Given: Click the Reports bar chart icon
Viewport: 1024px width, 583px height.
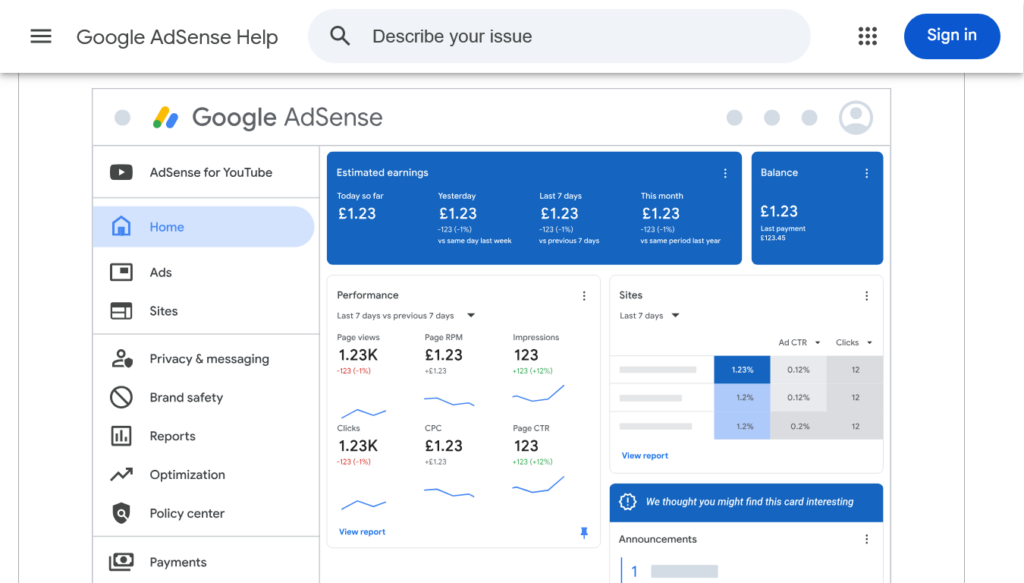Looking at the screenshot, I should [x=121, y=435].
